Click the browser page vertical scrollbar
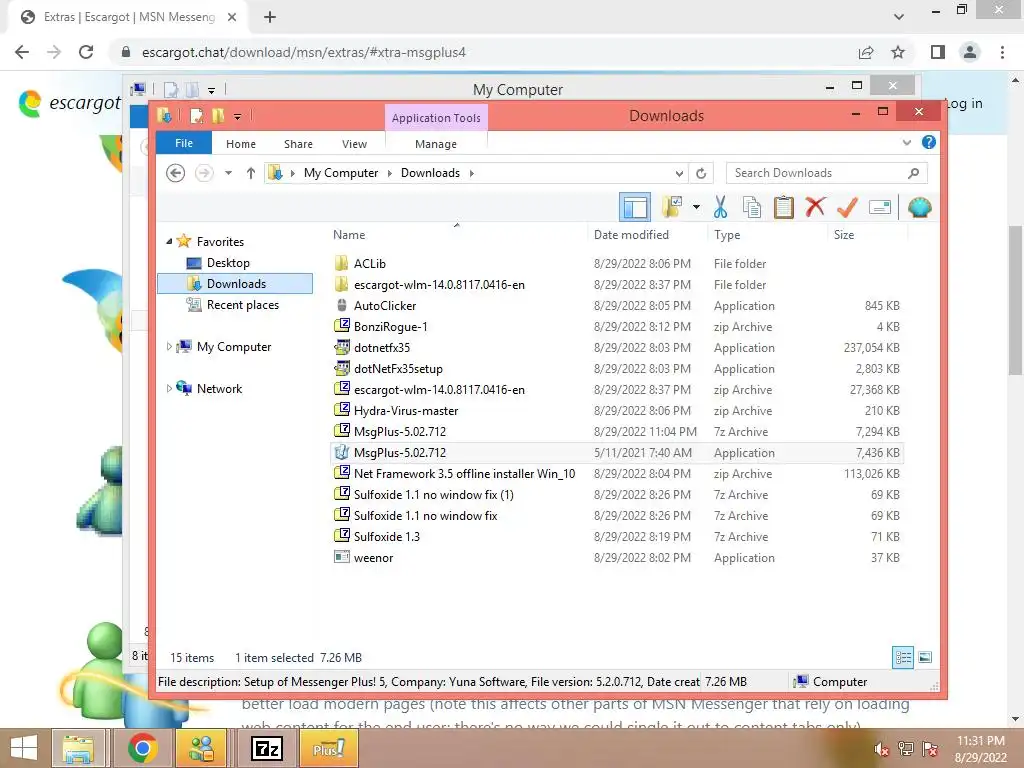Image resolution: width=1024 pixels, height=768 pixels. pyautogui.click(x=1015, y=300)
